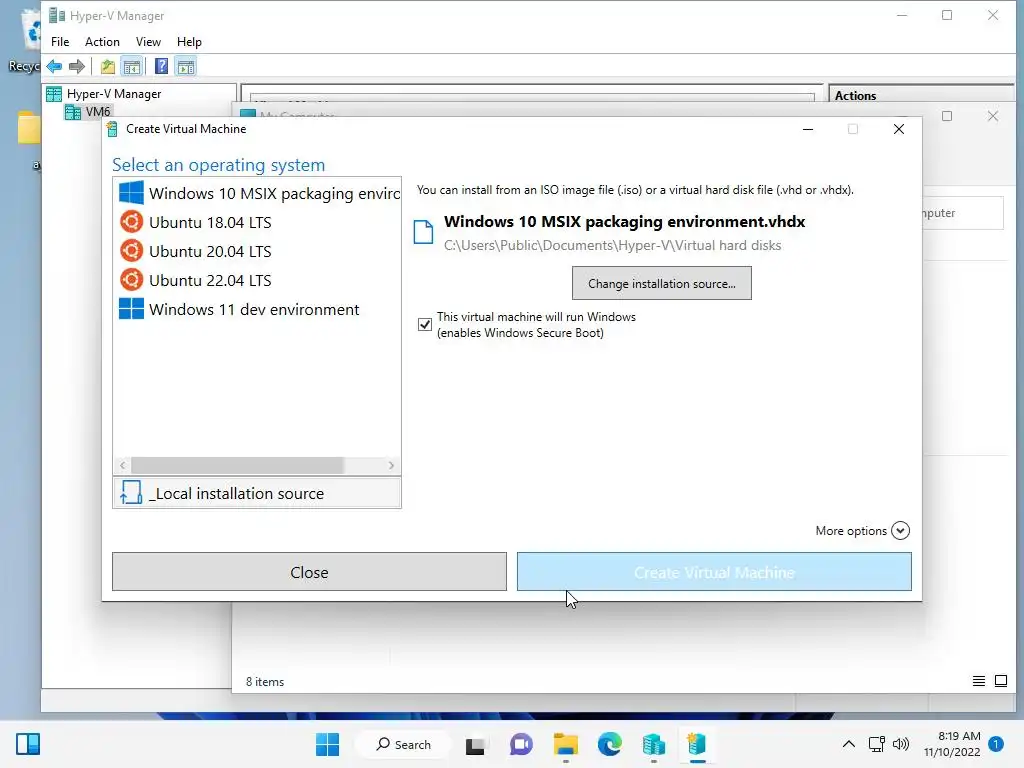Open File Explorer from the taskbar
Image resolution: width=1024 pixels, height=768 pixels.
pos(566,744)
